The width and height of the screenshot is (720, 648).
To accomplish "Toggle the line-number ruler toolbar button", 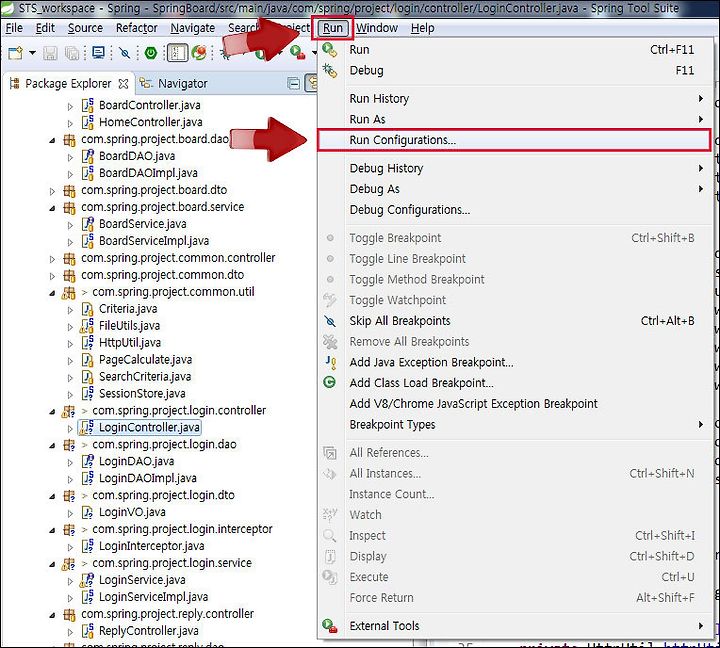I will [x=177, y=53].
